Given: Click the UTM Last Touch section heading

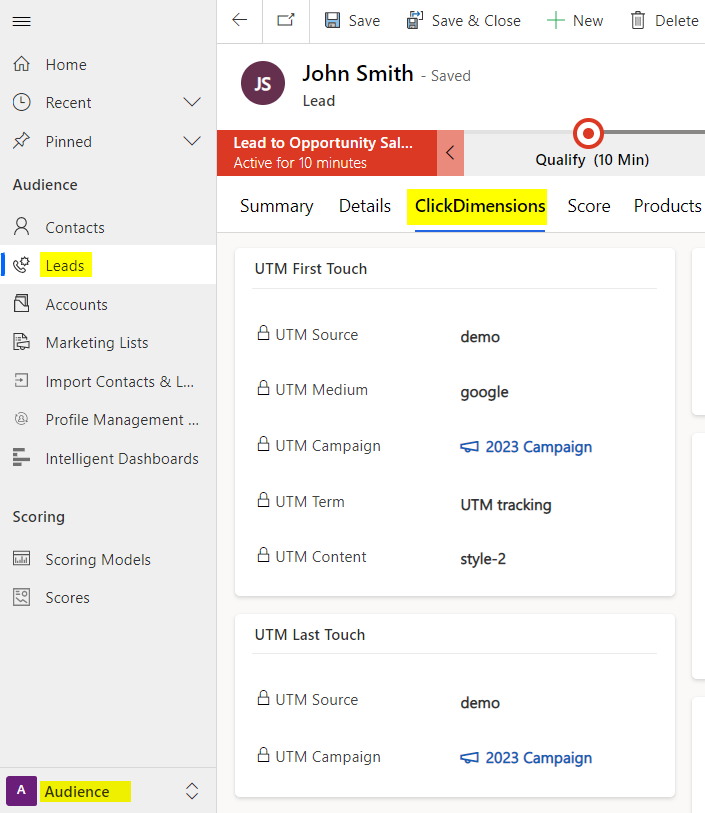Looking at the screenshot, I should (309, 635).
